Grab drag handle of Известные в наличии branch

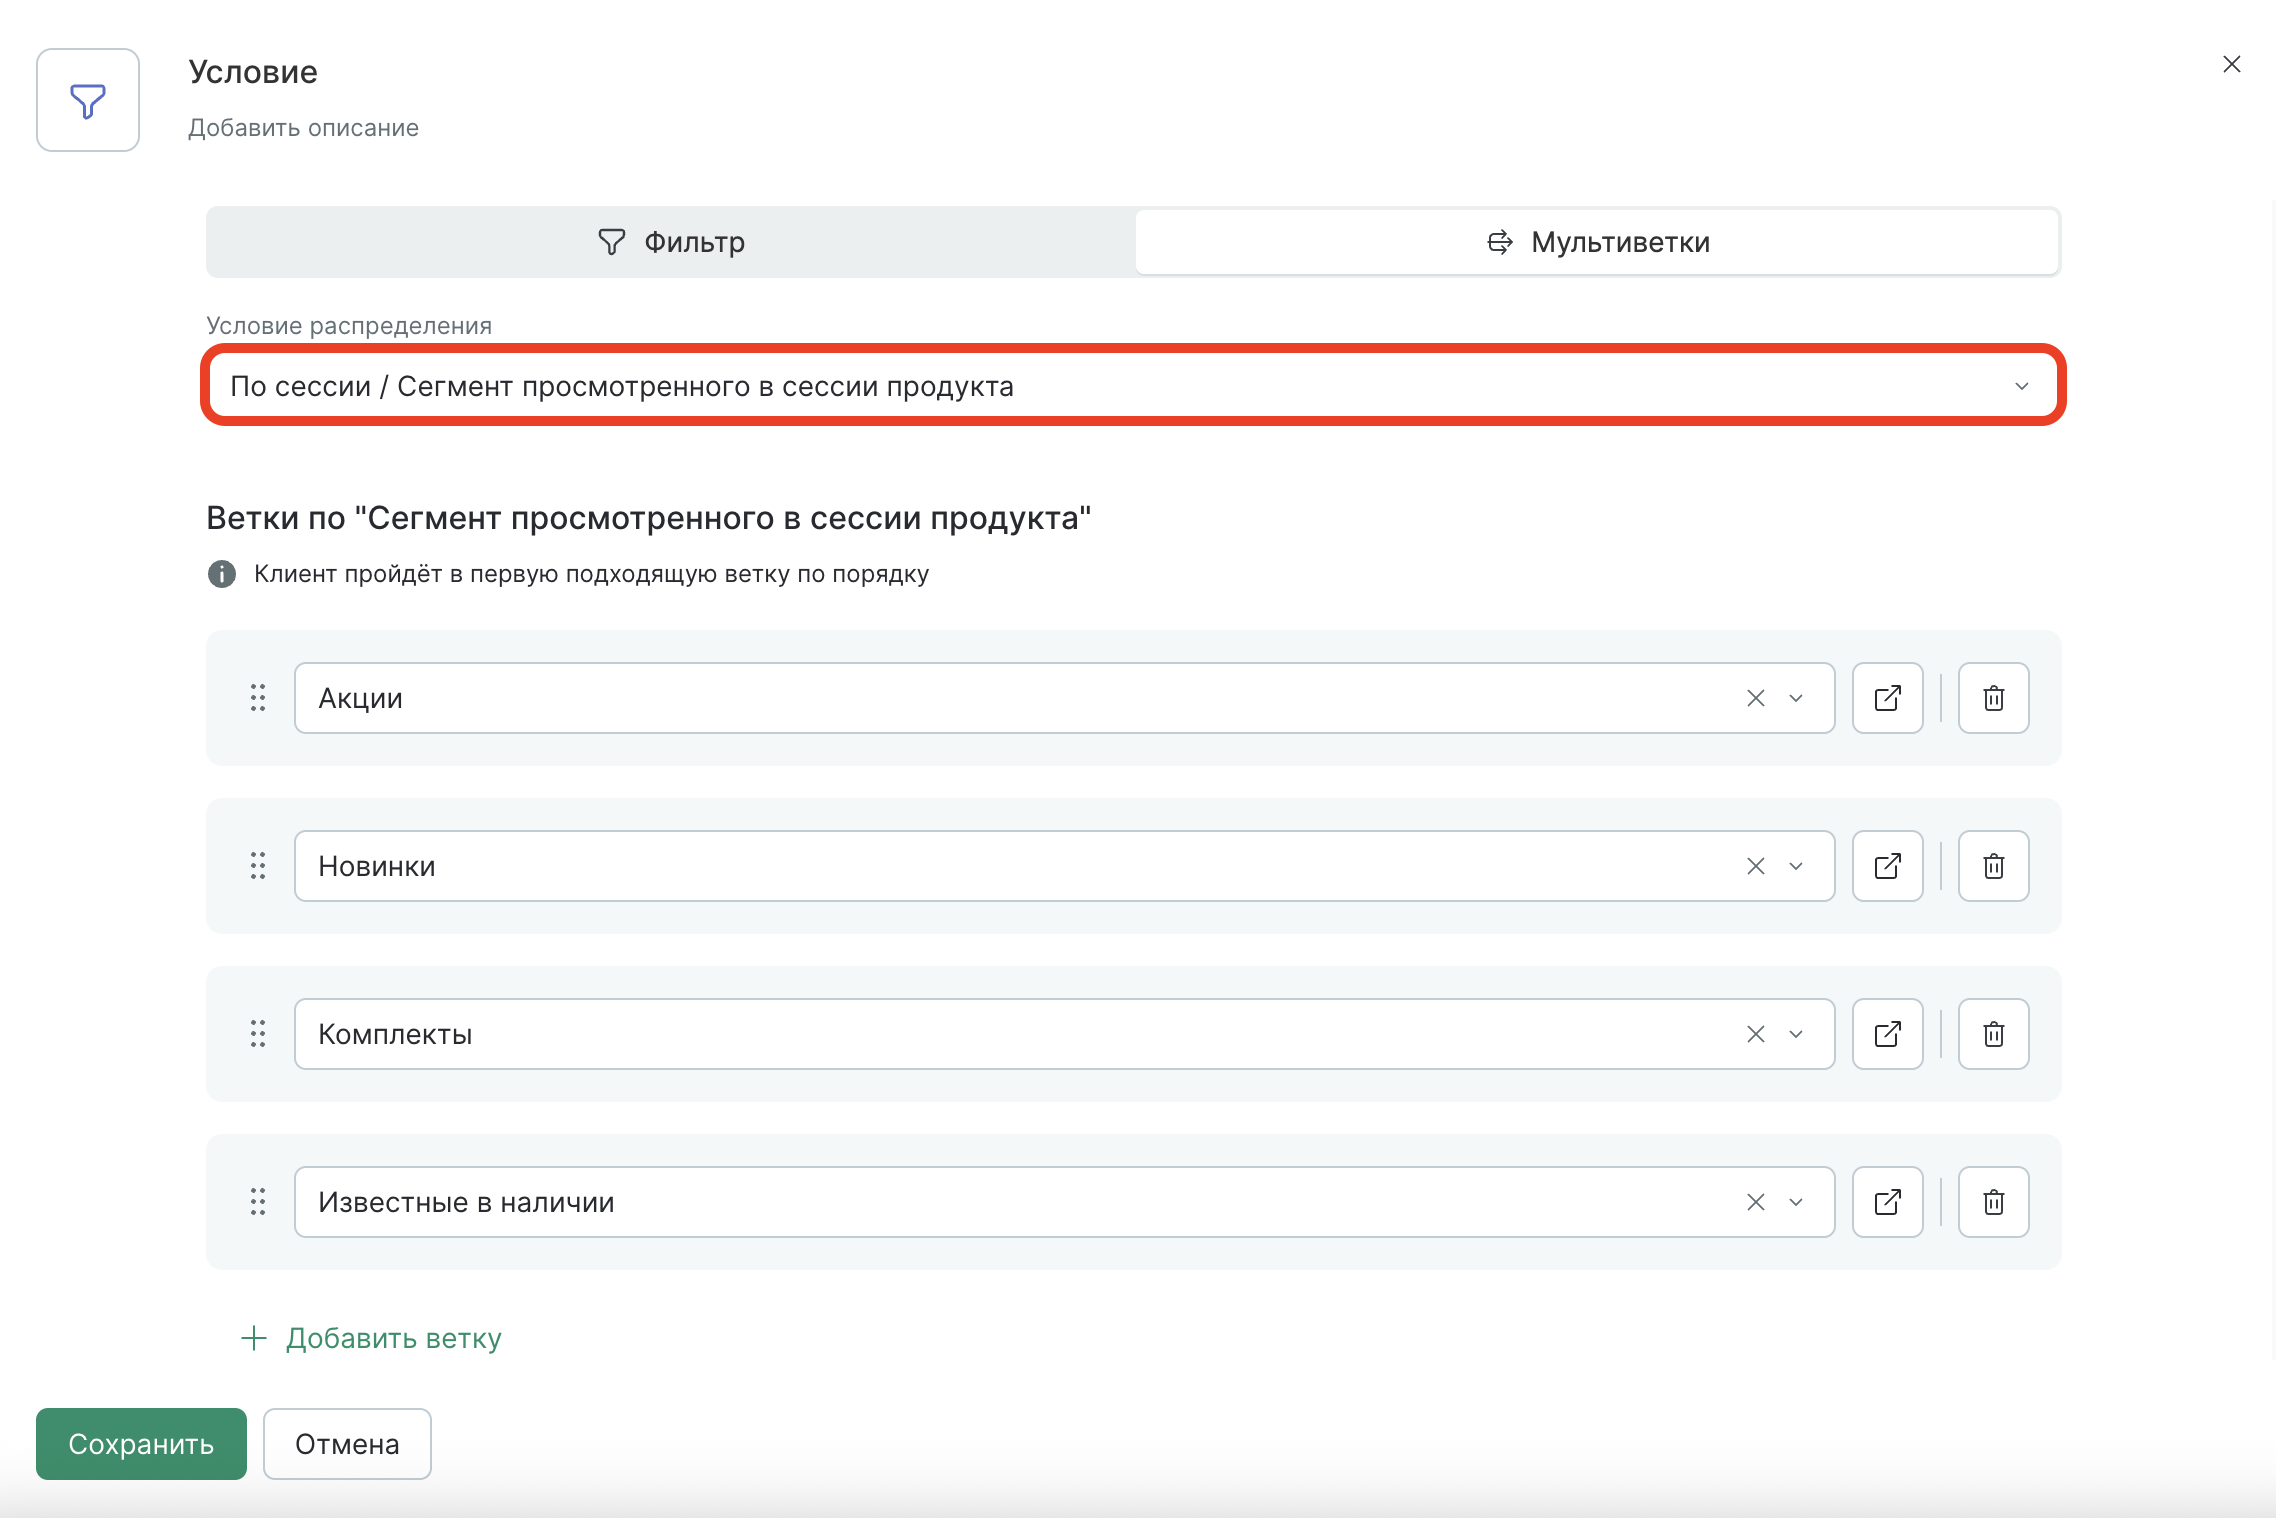click(258, 1202)
